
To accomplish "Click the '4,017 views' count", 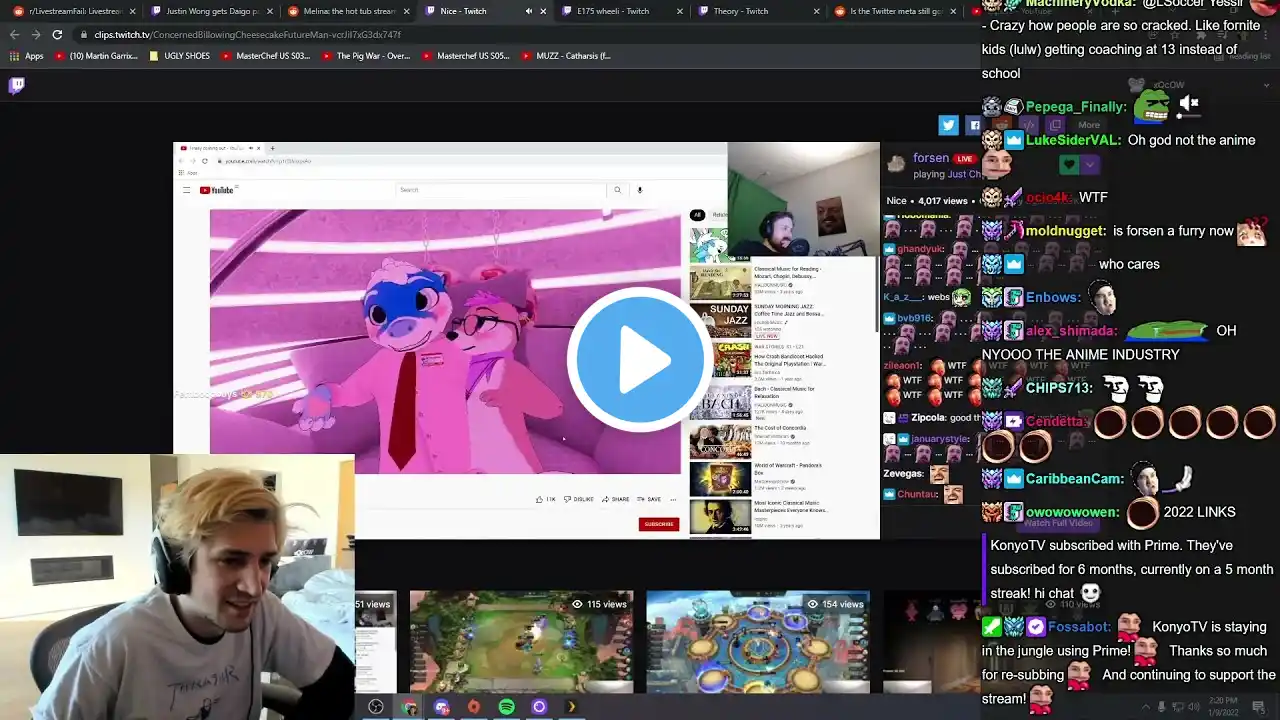I will point(942,201).
